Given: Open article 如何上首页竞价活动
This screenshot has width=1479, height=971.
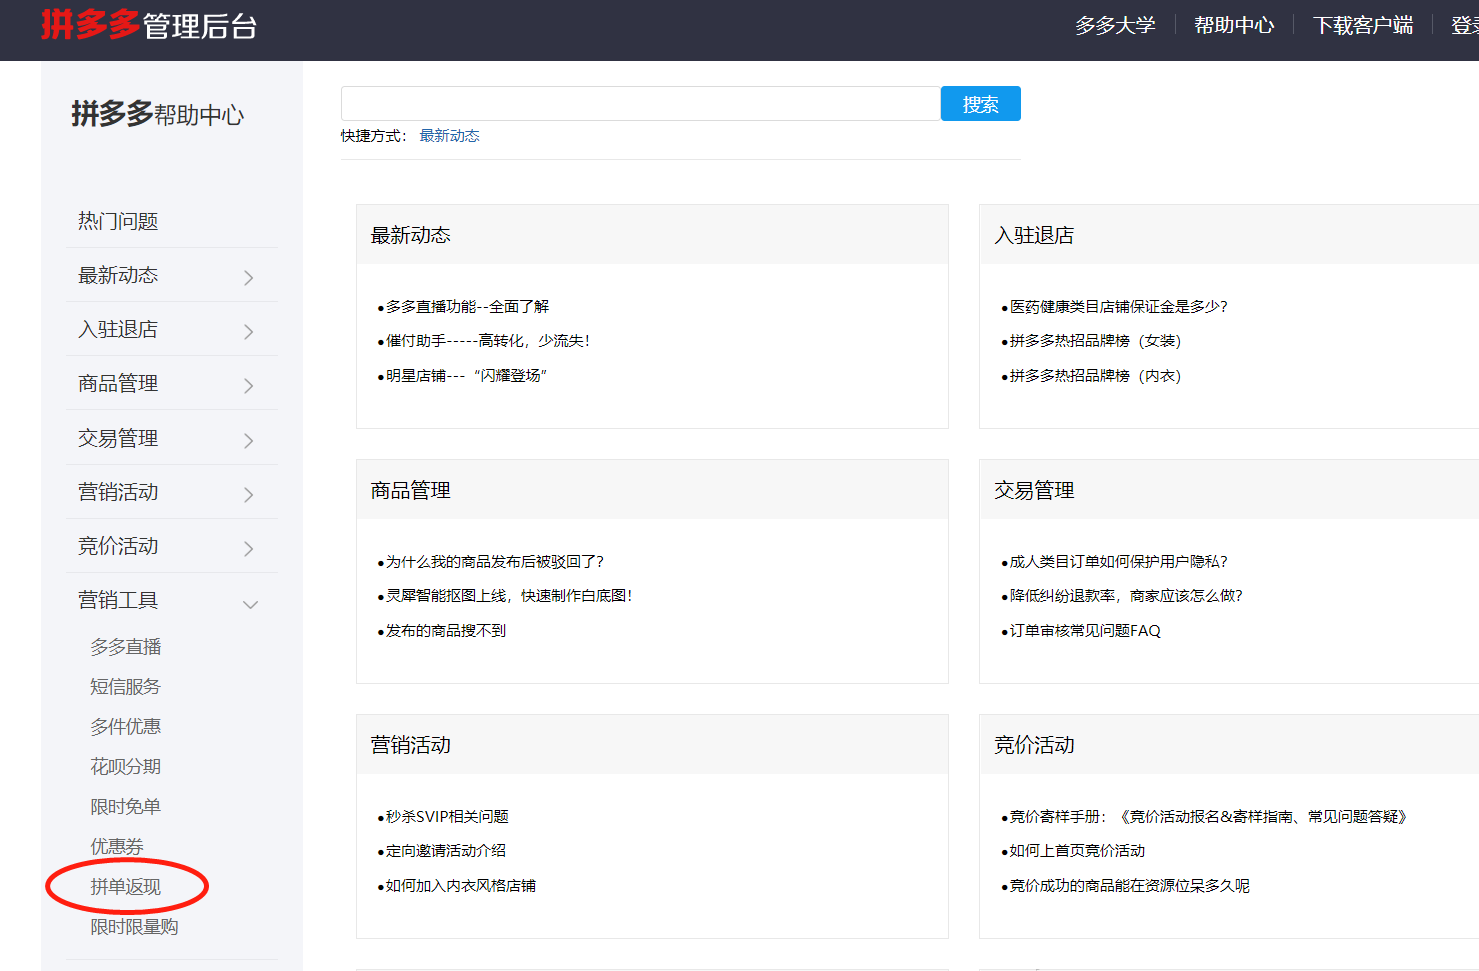Looking at the screenshot, I should click(1077, 851).
